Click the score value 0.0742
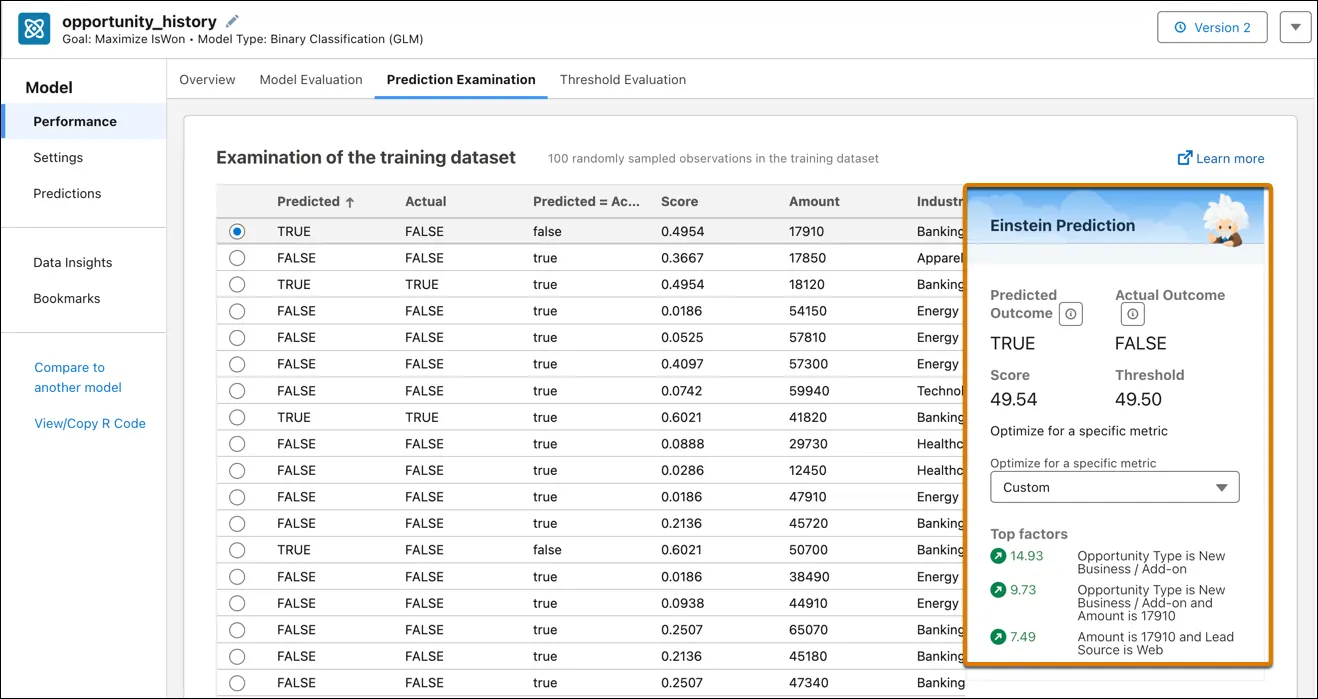 click(682, 391)
